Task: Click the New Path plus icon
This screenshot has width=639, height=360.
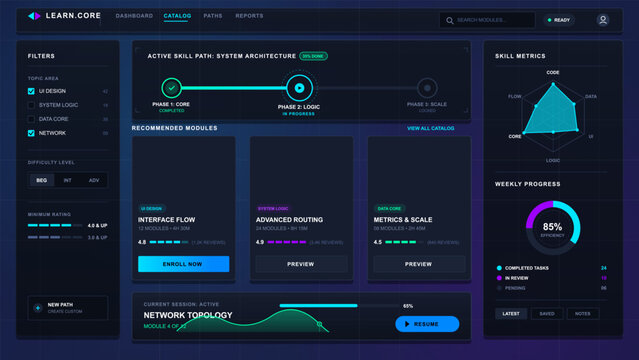Action: pos(38,308)
